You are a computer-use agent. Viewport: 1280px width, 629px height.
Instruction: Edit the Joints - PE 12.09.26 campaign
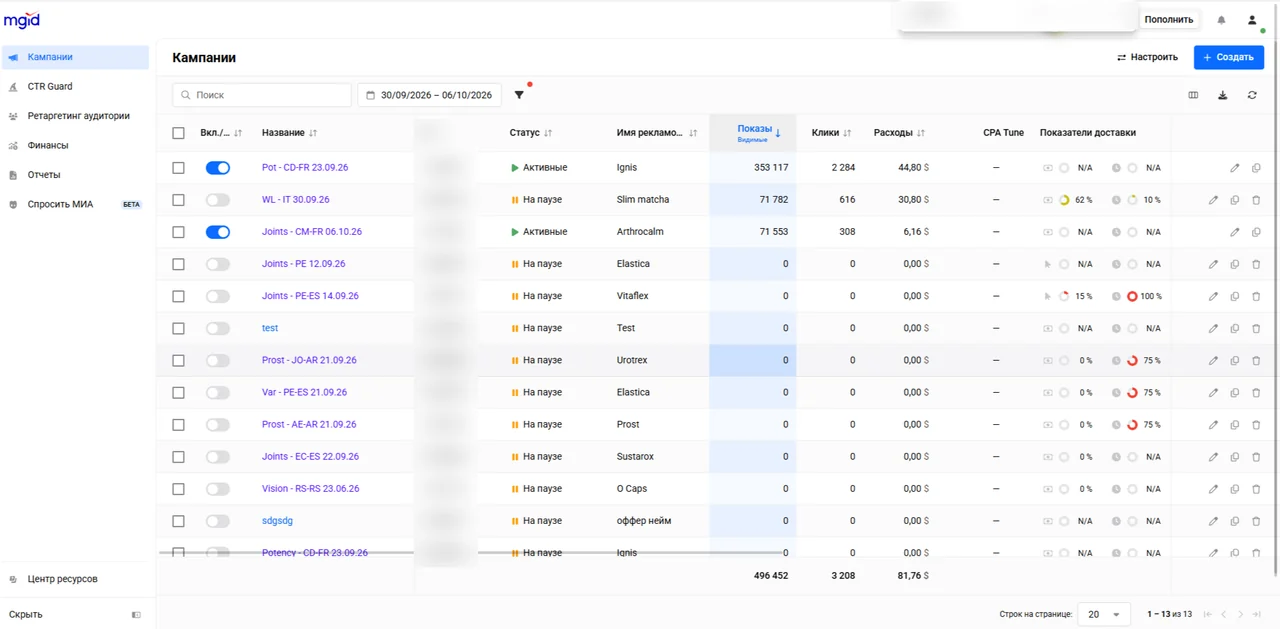(1213, 264)
